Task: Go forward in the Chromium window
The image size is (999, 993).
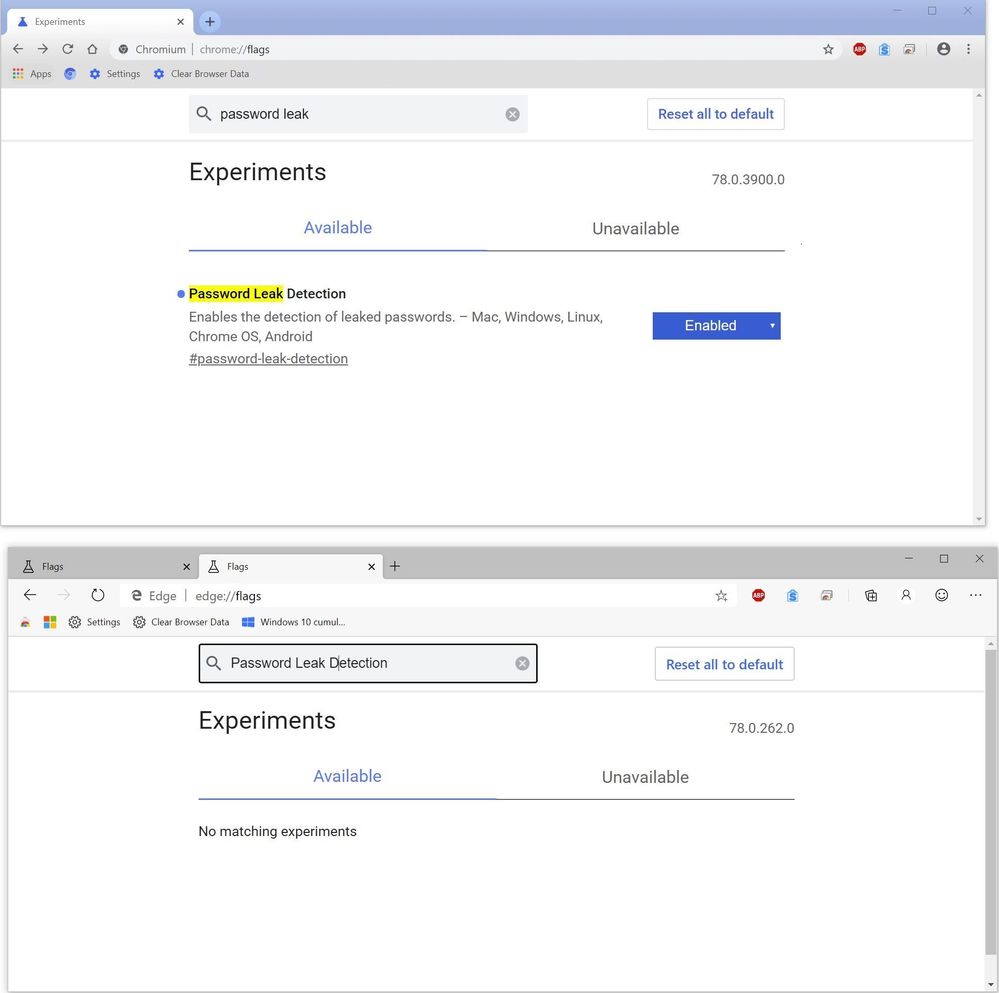Action: tap(43, 49)
